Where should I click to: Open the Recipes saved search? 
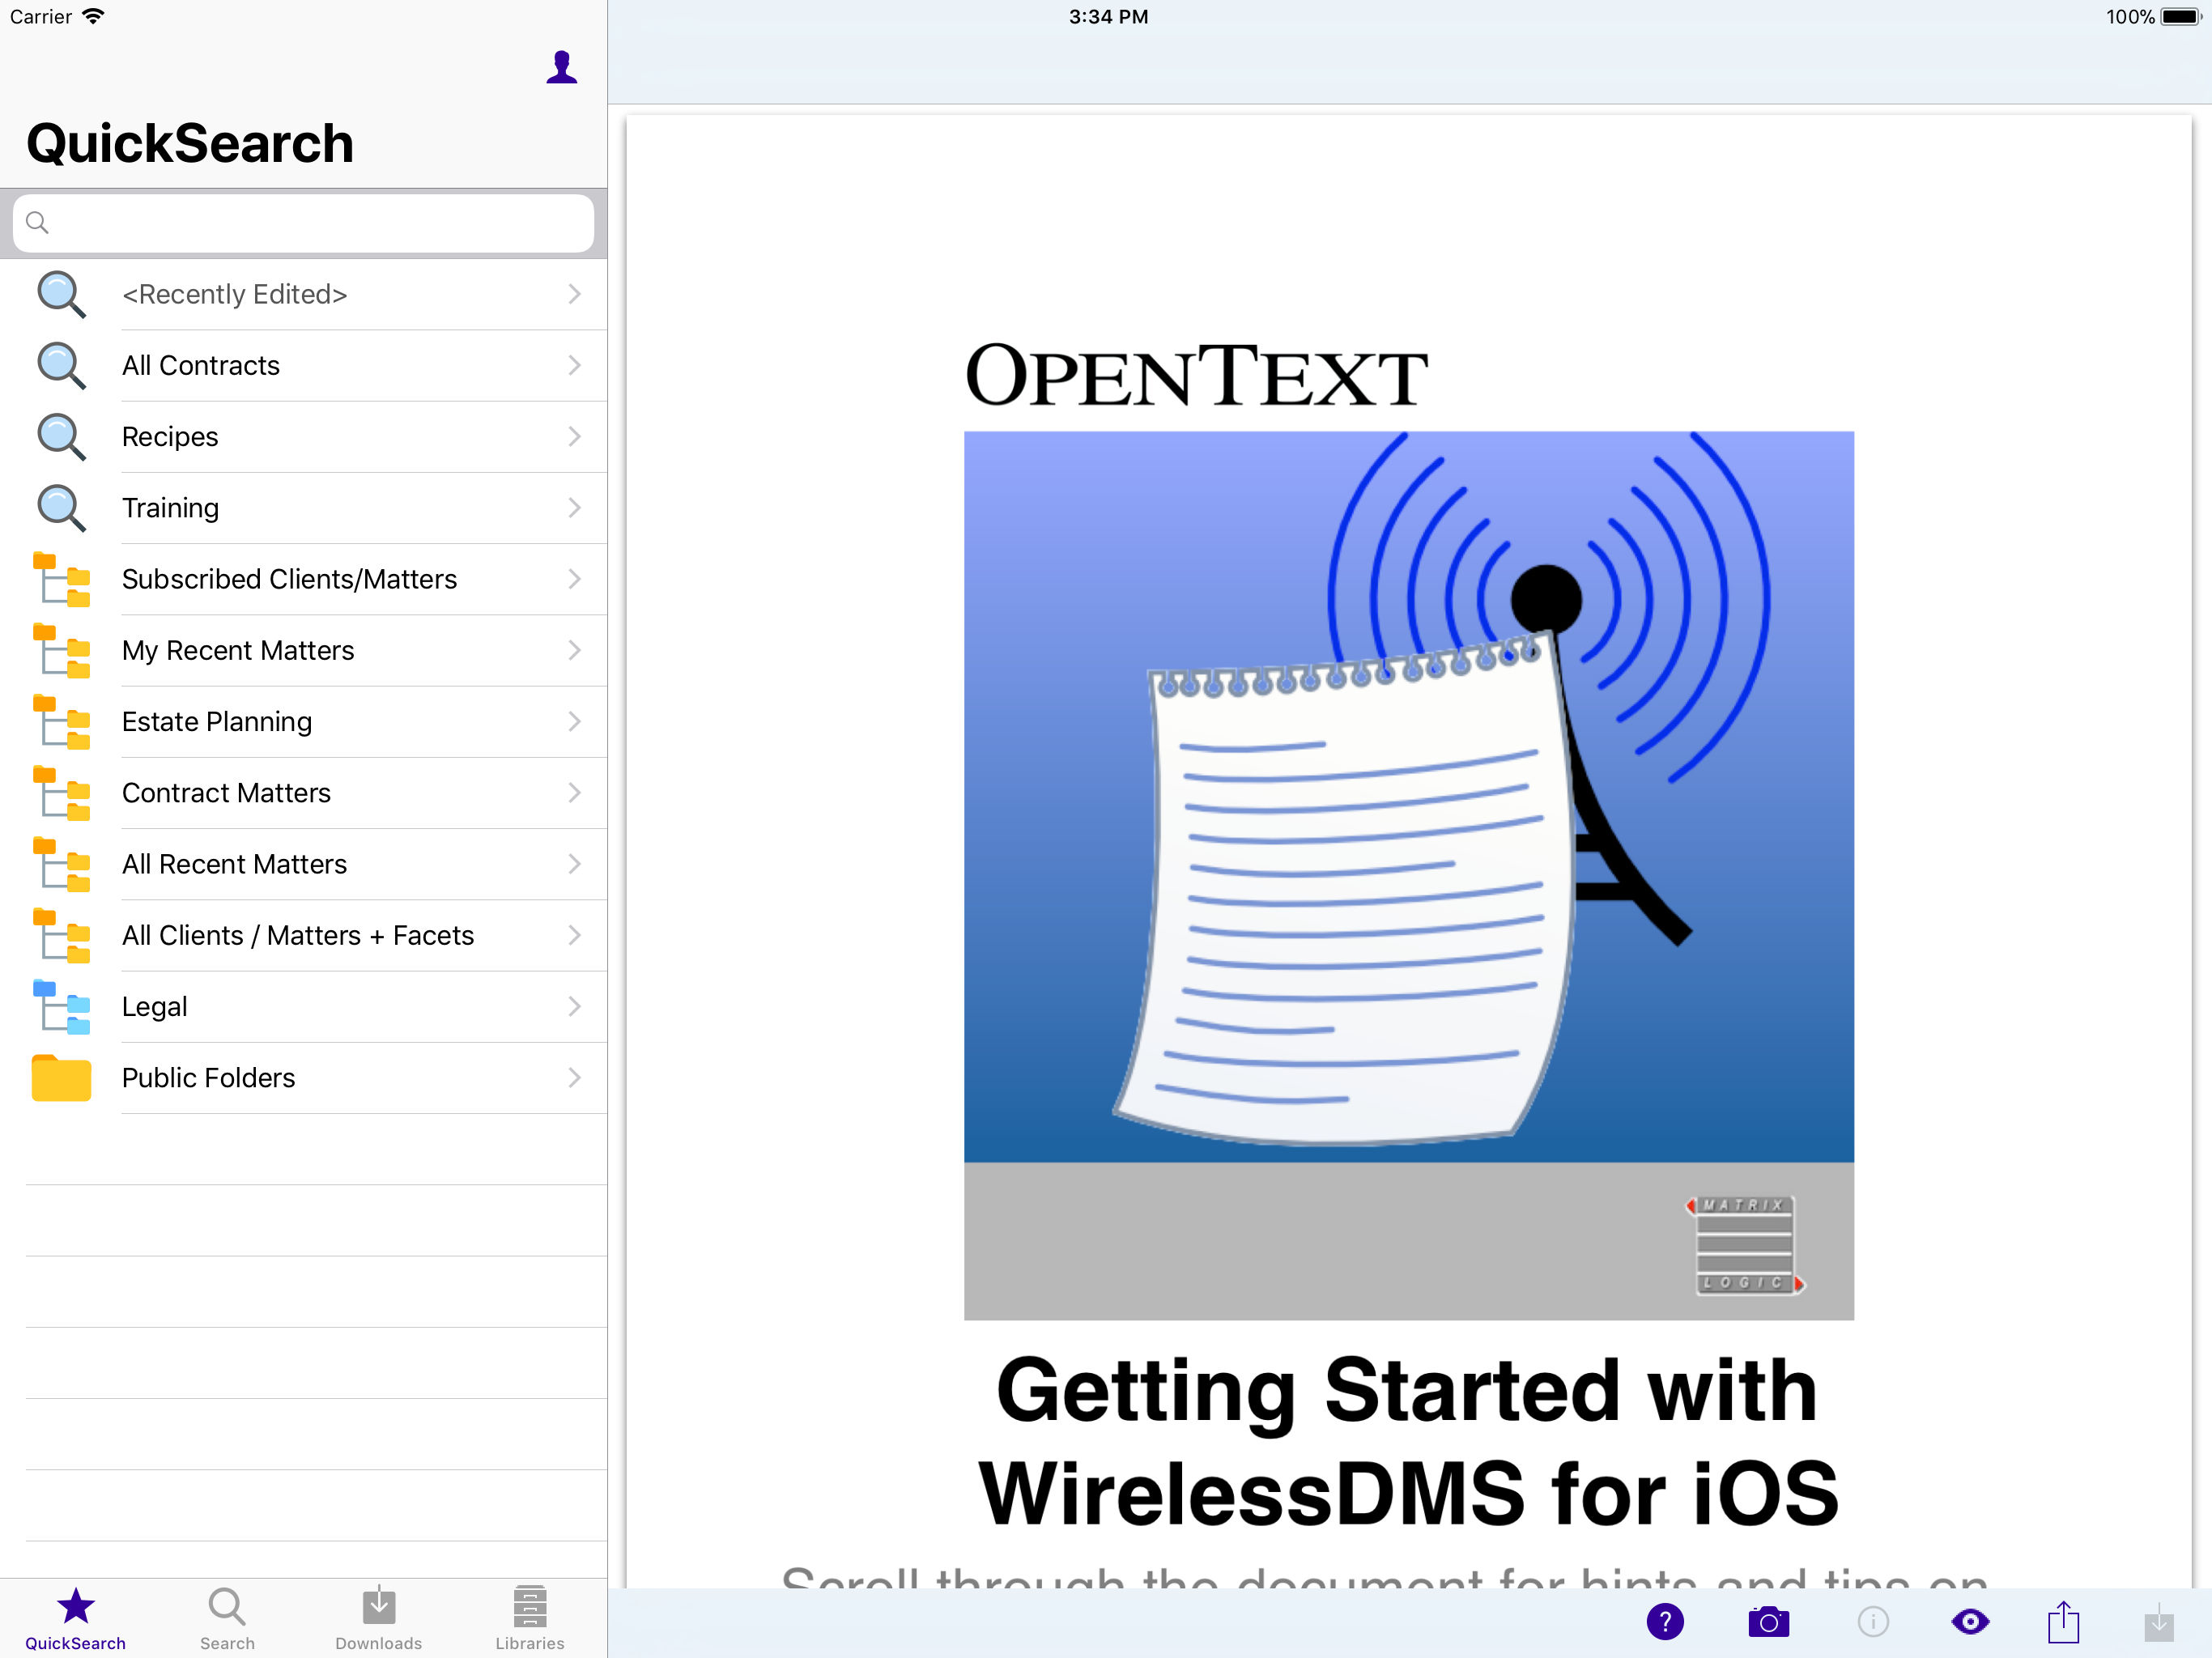point(303,436)
